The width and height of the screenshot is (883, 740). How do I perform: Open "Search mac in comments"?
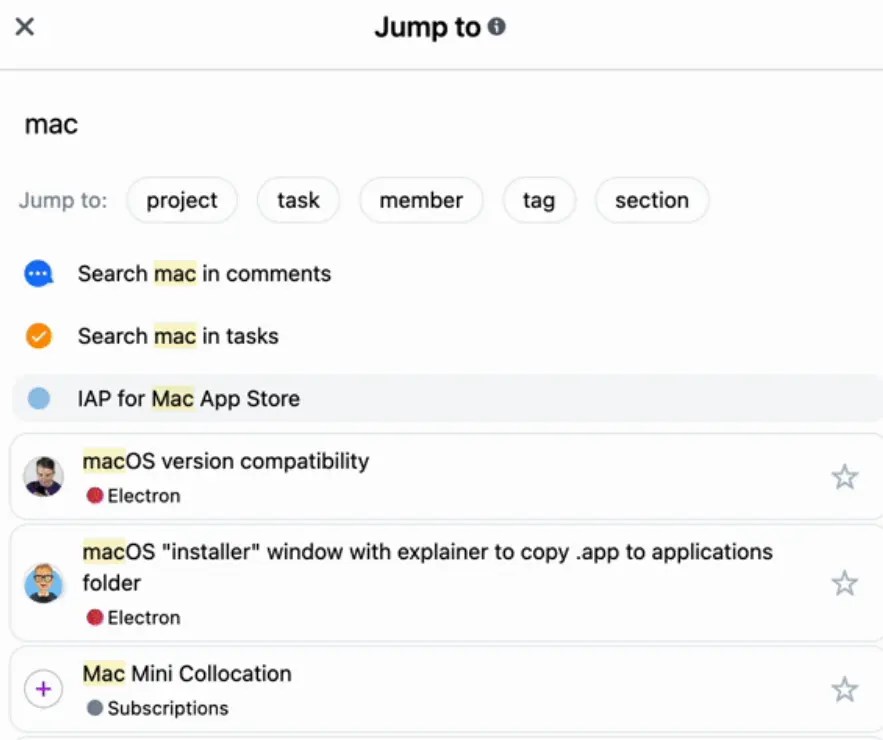pos(204,273)
